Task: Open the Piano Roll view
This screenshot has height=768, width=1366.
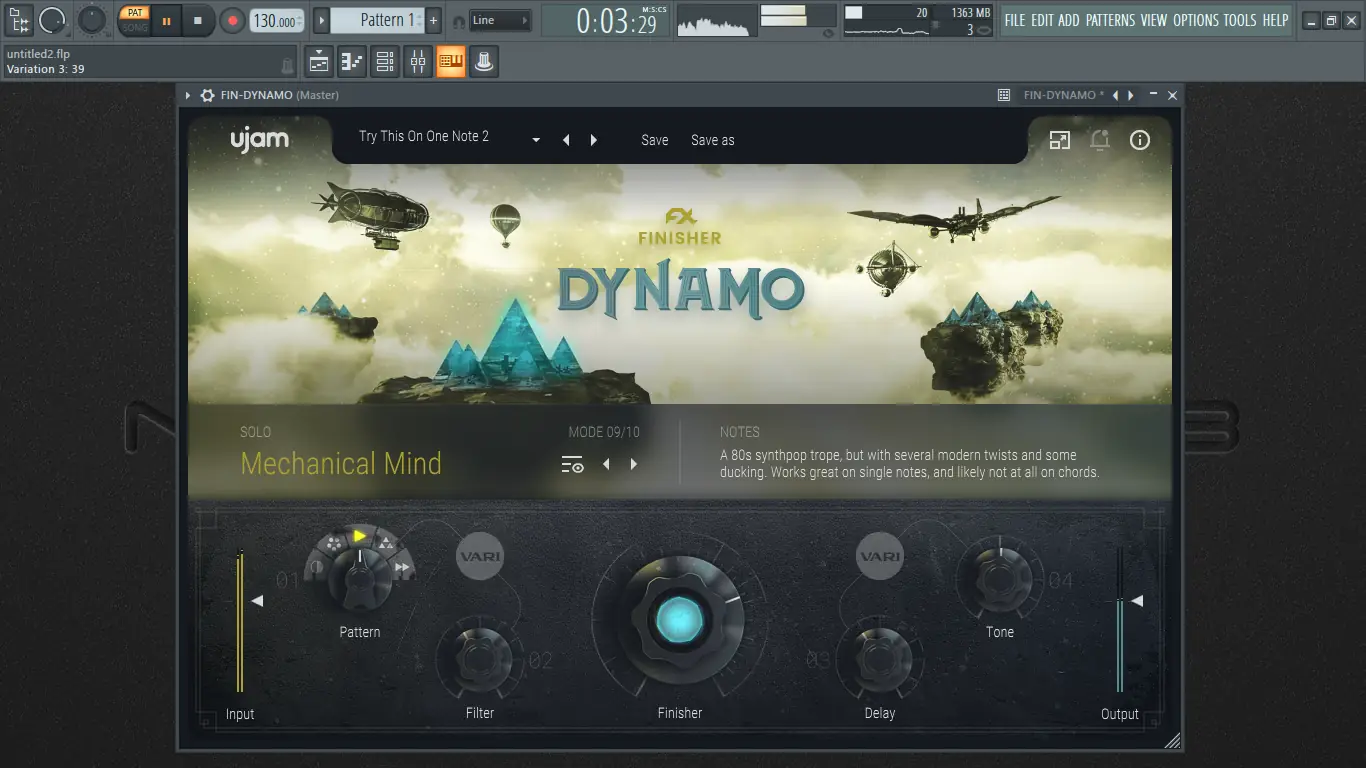Action: [x=351, y=61]
